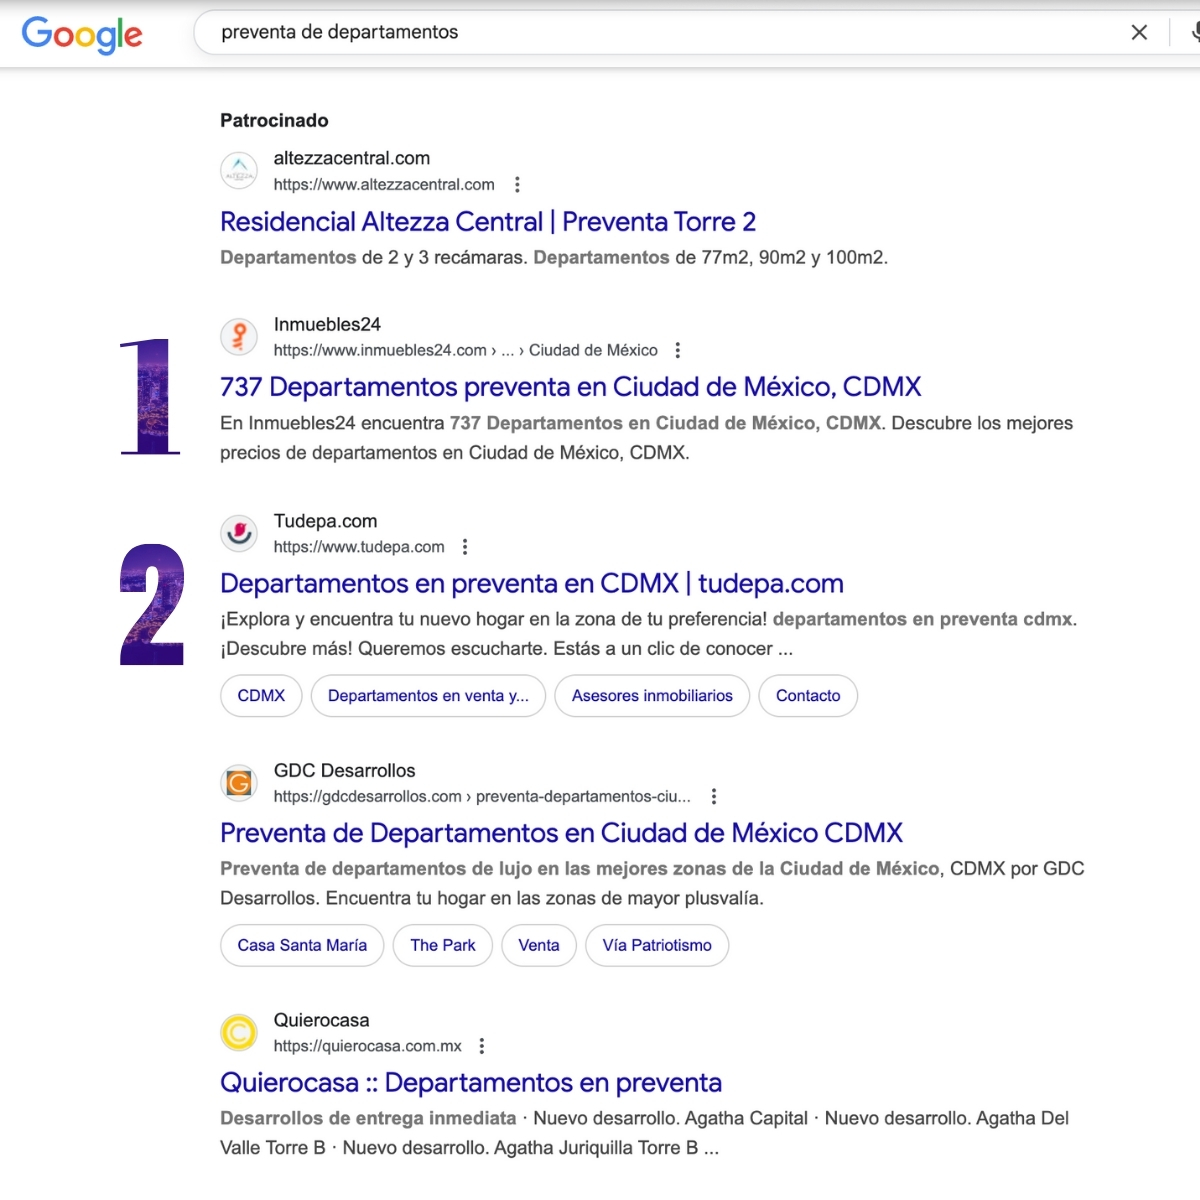Image resolution: width=1200 pixels, height=1200 pixels.
Task: Click the GDC Desarrollos favicon
Action: 239,783
